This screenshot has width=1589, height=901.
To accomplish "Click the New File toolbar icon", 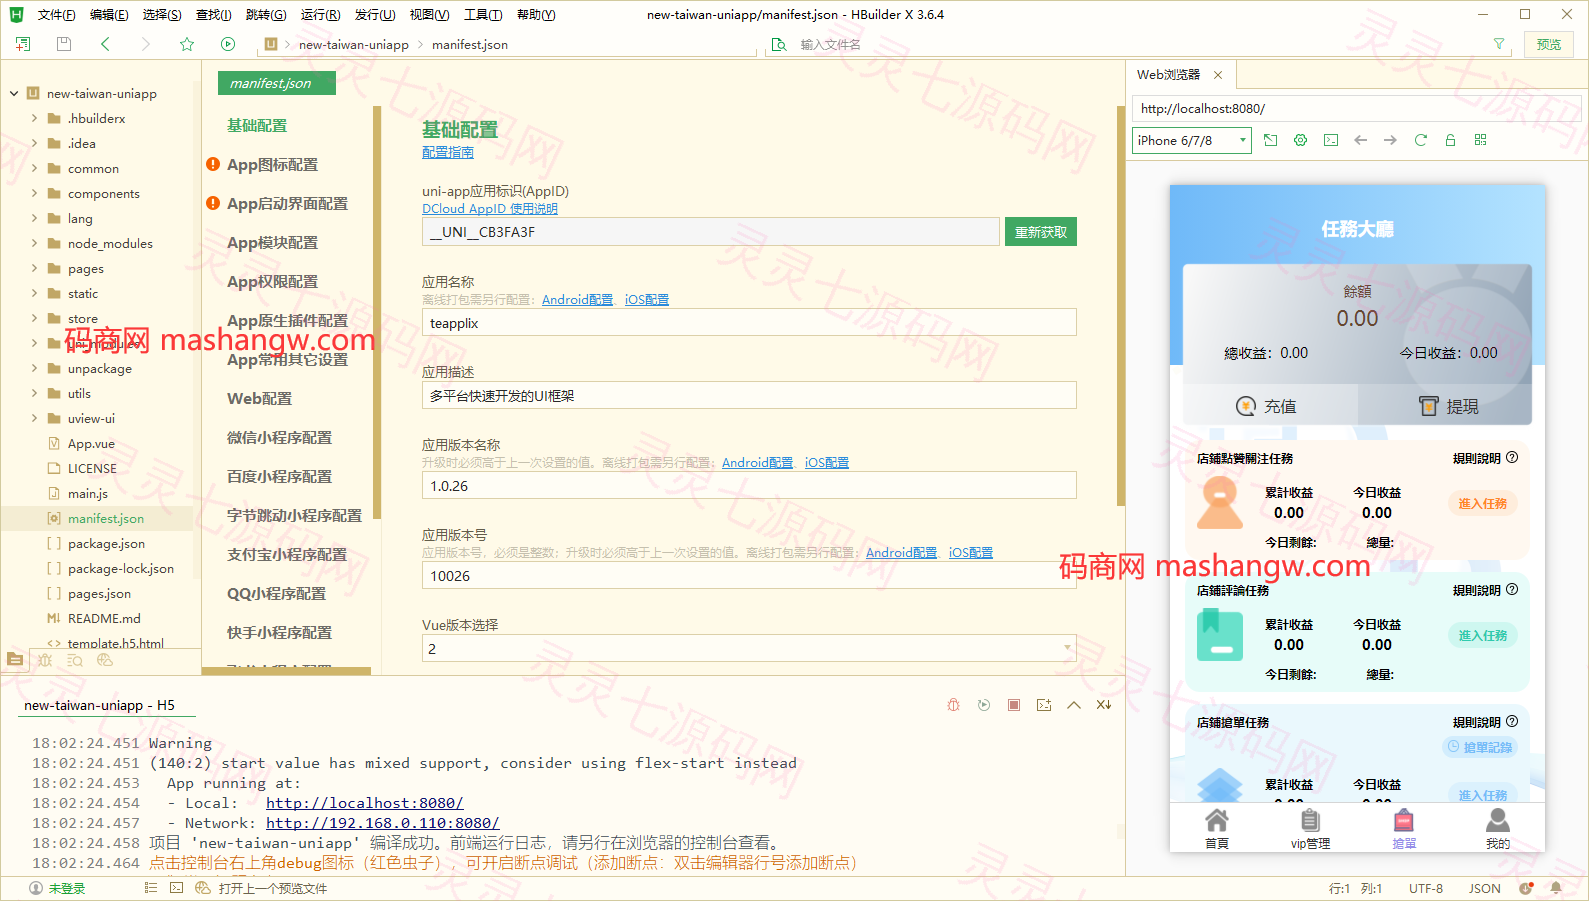I will [23, 44].
